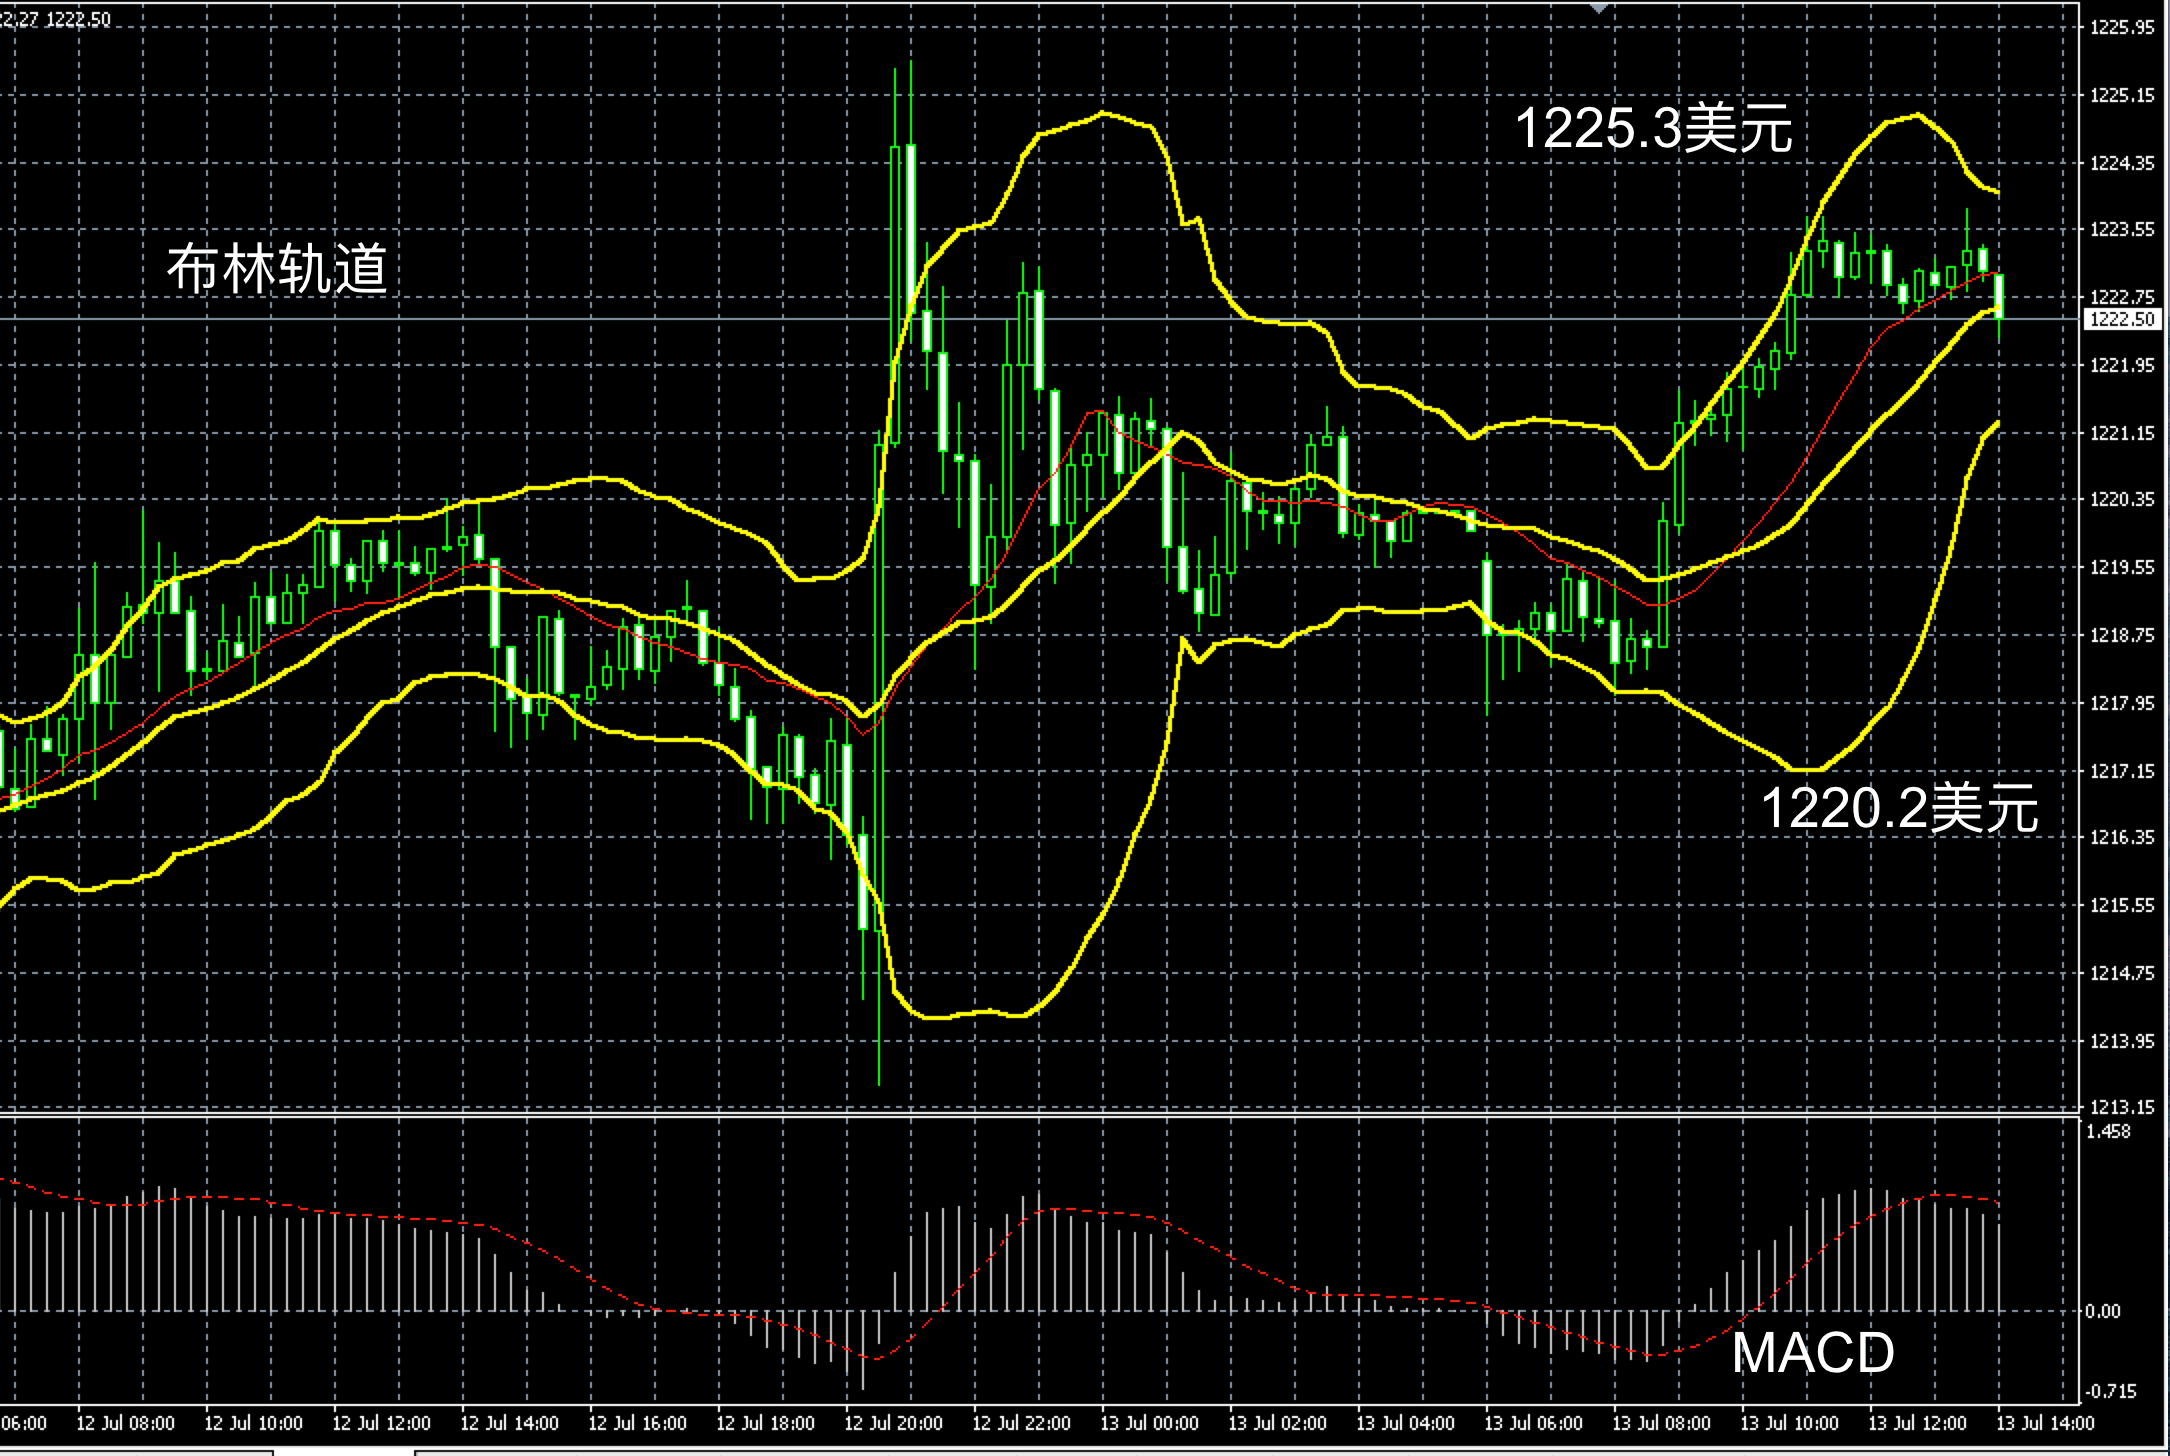Click the 1213.15 price scale value
The image size is (2170, 1456).
click(x=2122, y=1107)
